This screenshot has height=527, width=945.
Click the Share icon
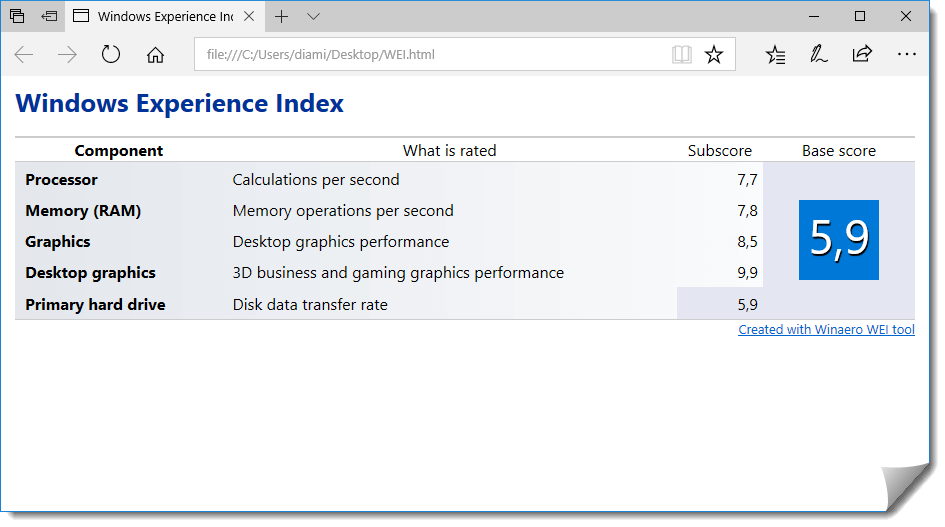(x=862, y=55)
